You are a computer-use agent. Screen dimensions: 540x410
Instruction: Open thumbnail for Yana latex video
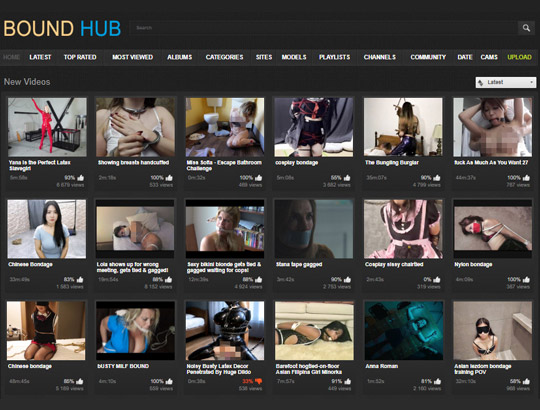47,127
